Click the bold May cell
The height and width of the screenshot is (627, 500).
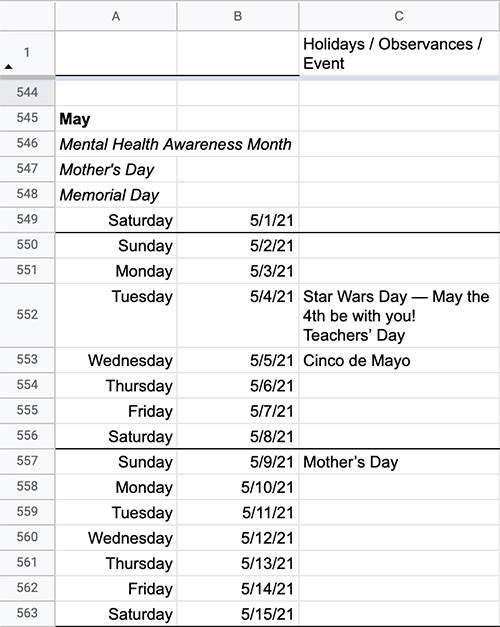(116, 119)
